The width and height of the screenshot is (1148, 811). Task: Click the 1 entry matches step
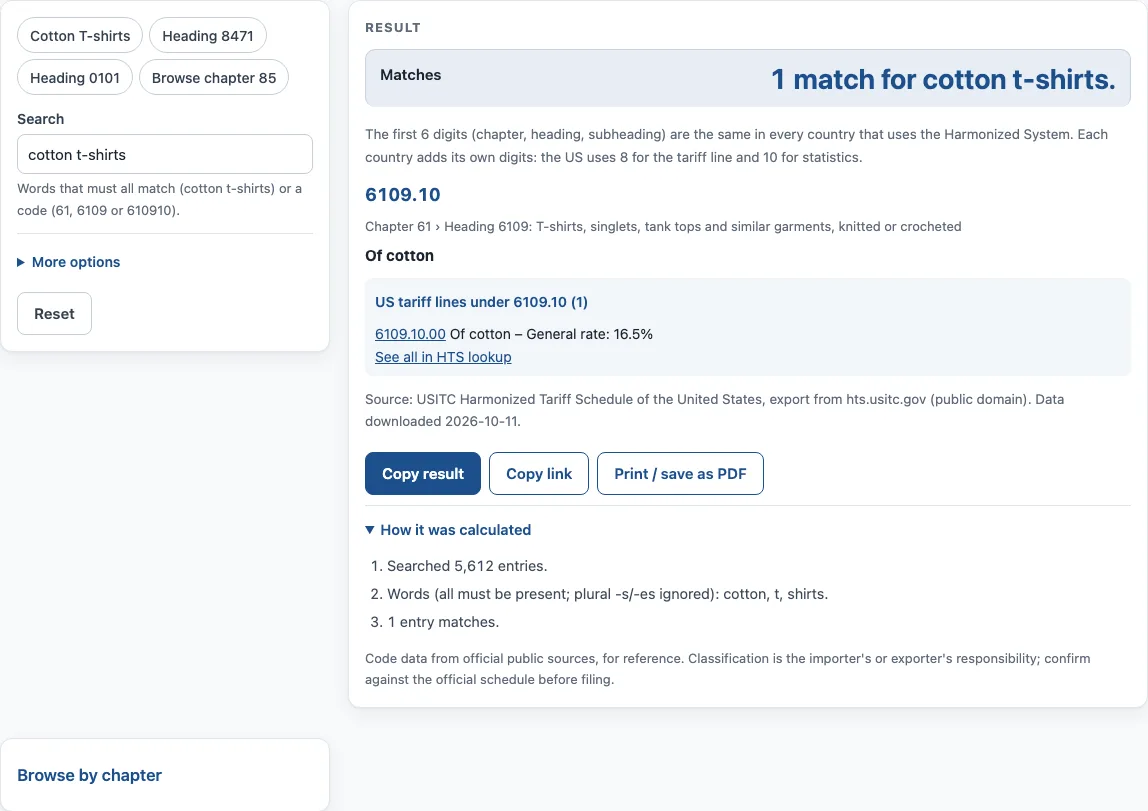point(443,622)
